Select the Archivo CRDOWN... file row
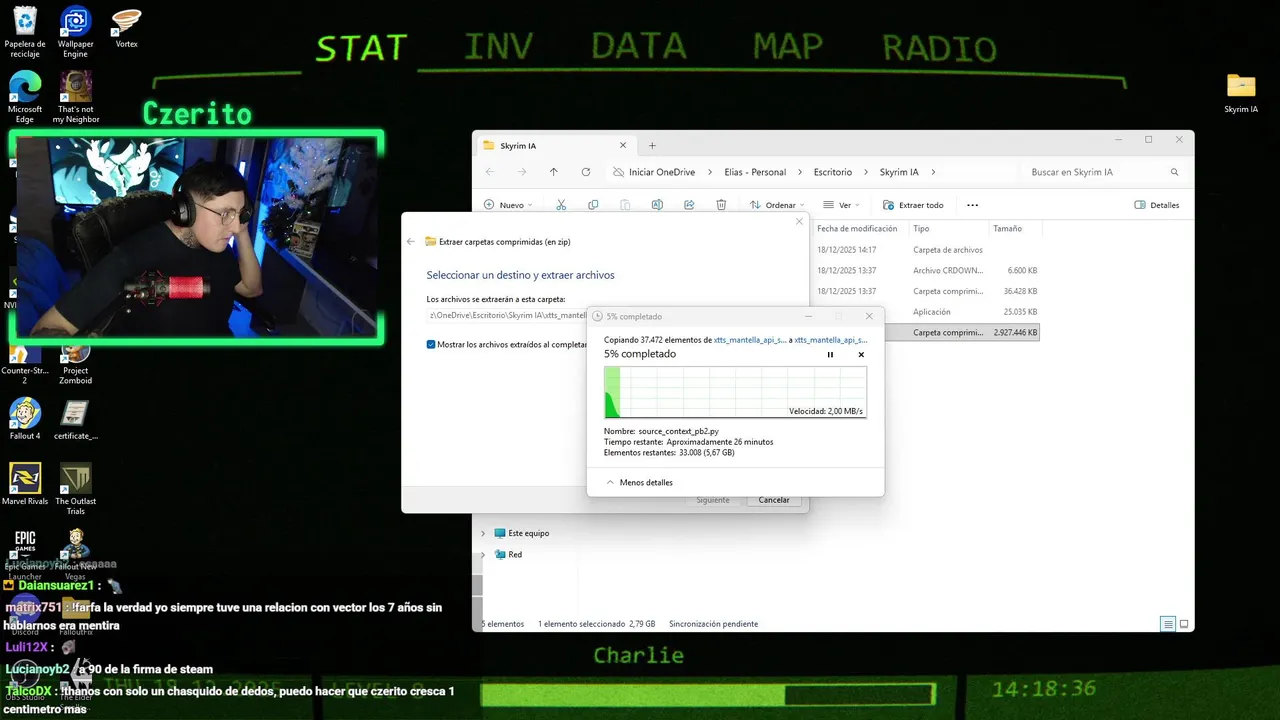The width and height of the screenshot is (1280, 720). [x=928, y=270]
